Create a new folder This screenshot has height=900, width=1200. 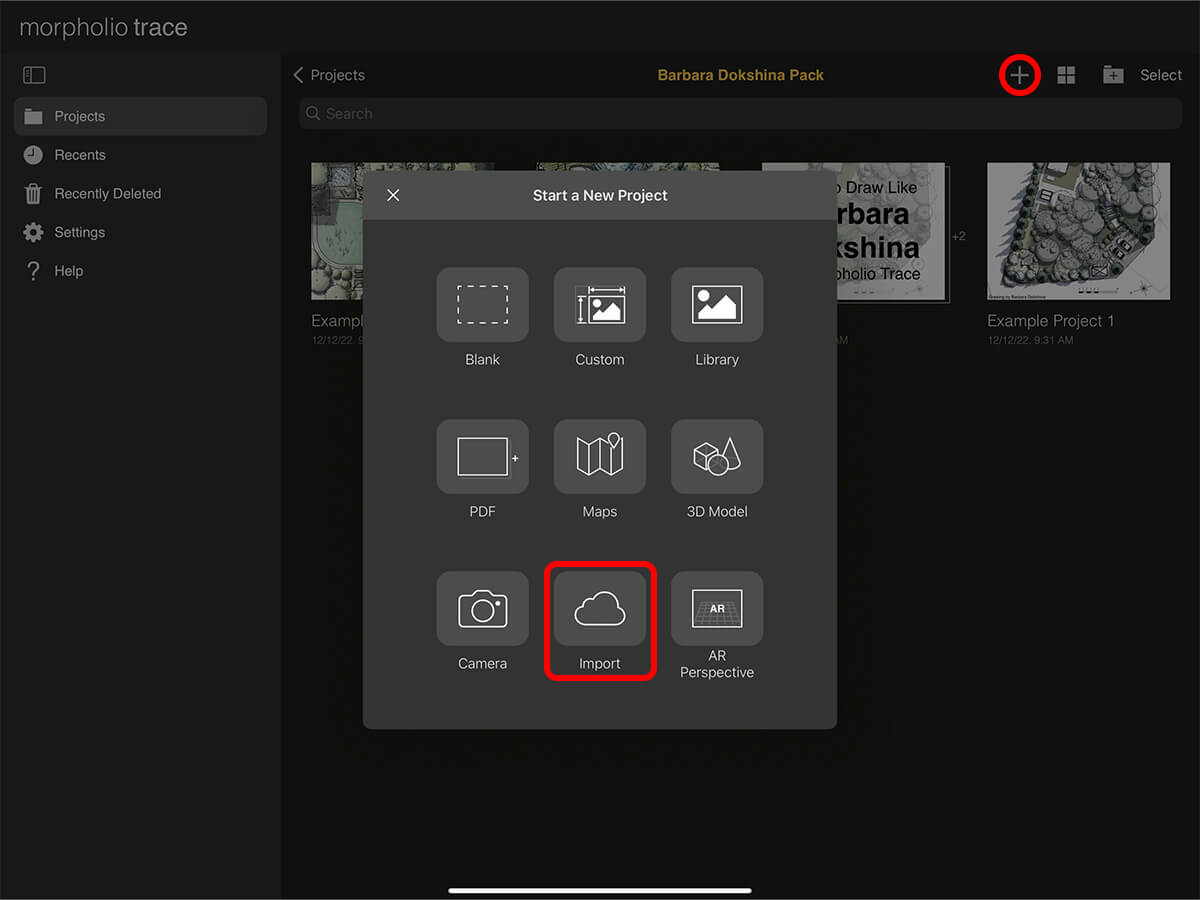[1113, 75]
